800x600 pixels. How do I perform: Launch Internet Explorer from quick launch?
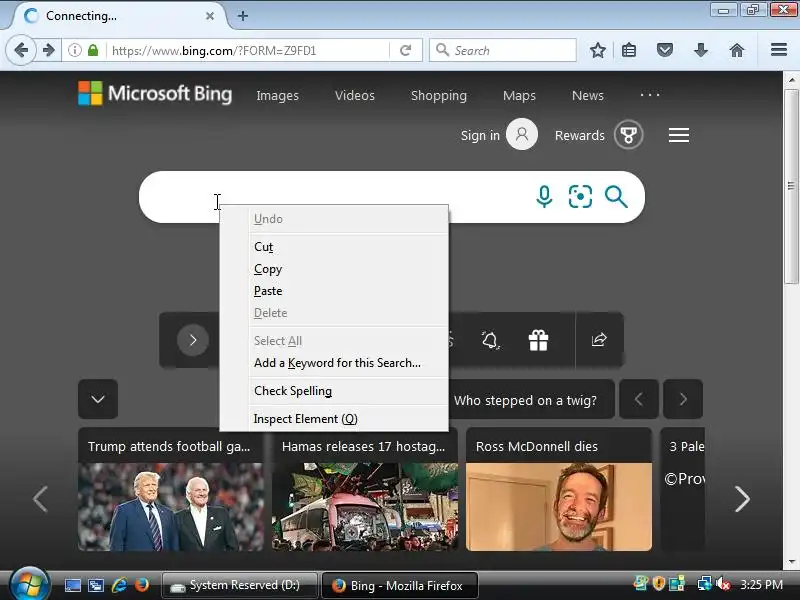(119, 585)
